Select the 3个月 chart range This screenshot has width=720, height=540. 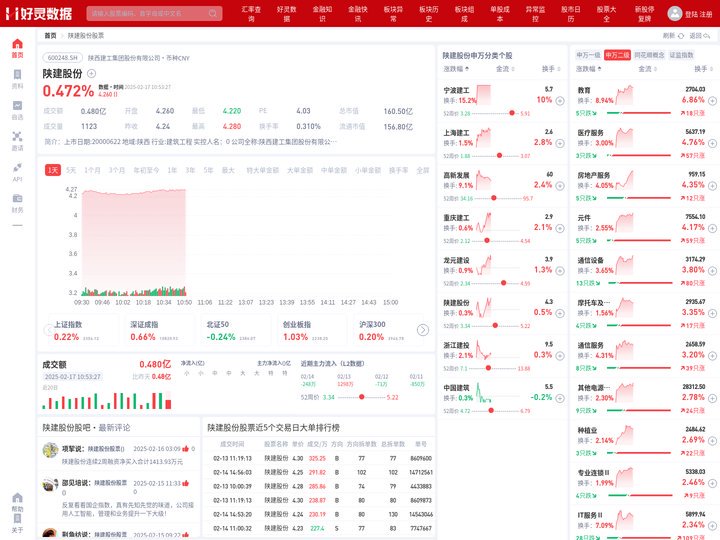click(x=117, y=170)
